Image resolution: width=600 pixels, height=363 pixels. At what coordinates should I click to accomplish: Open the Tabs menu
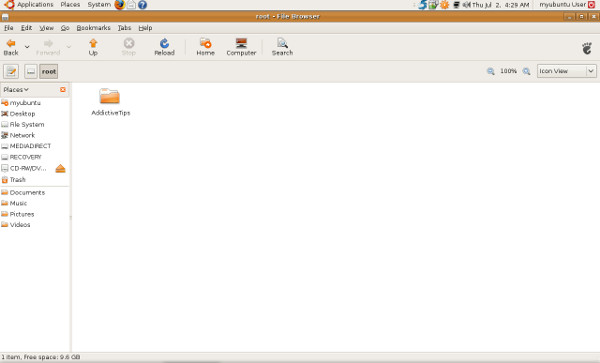124,28
